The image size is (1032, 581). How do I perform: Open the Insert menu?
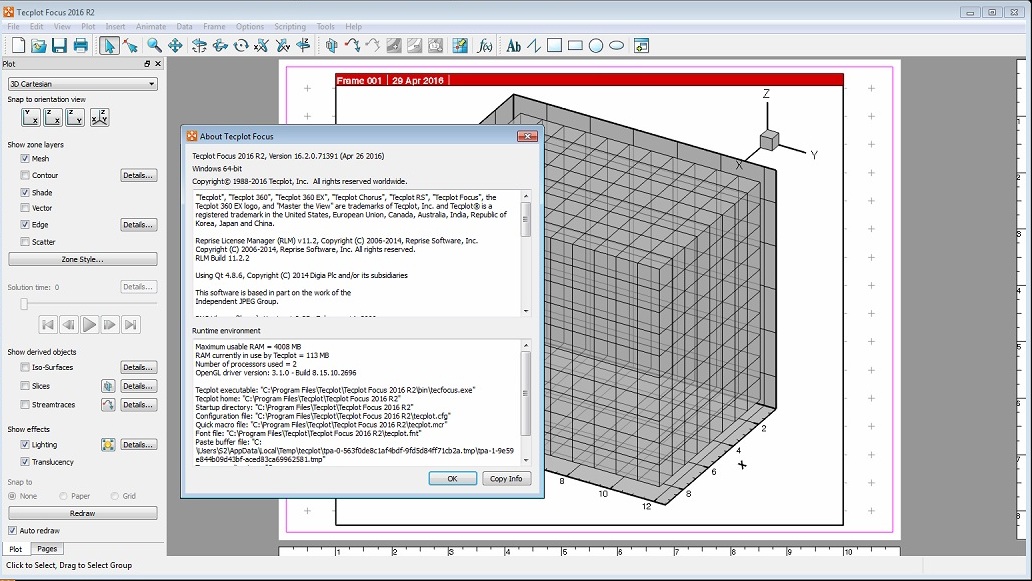(115, 26)
